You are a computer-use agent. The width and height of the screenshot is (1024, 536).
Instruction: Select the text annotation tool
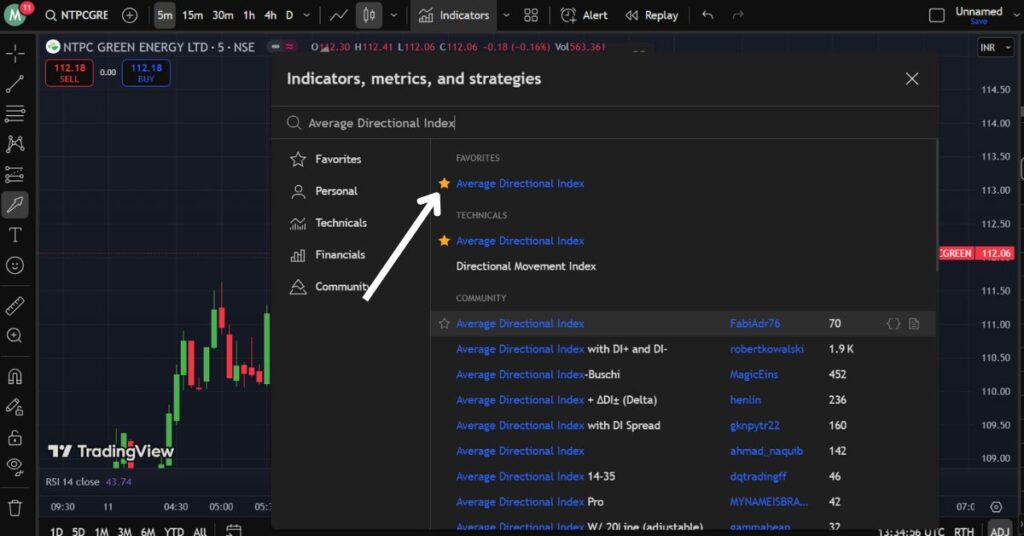(15, 235)
